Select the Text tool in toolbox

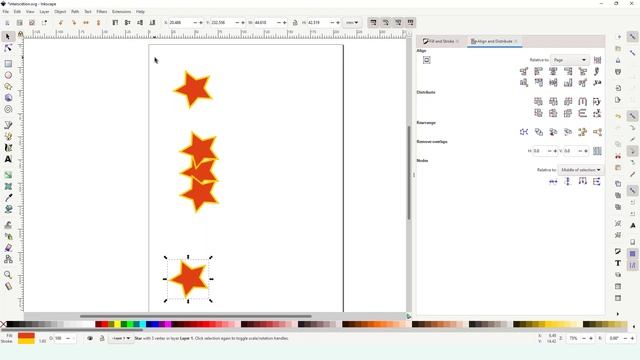tap(8, 159)
